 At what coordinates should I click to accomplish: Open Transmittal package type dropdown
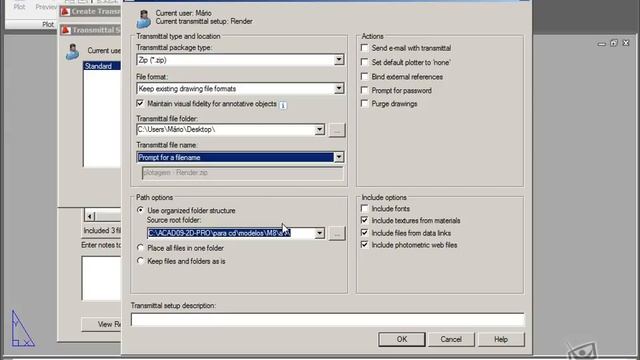pyautogui.click(x=339, y=60)
